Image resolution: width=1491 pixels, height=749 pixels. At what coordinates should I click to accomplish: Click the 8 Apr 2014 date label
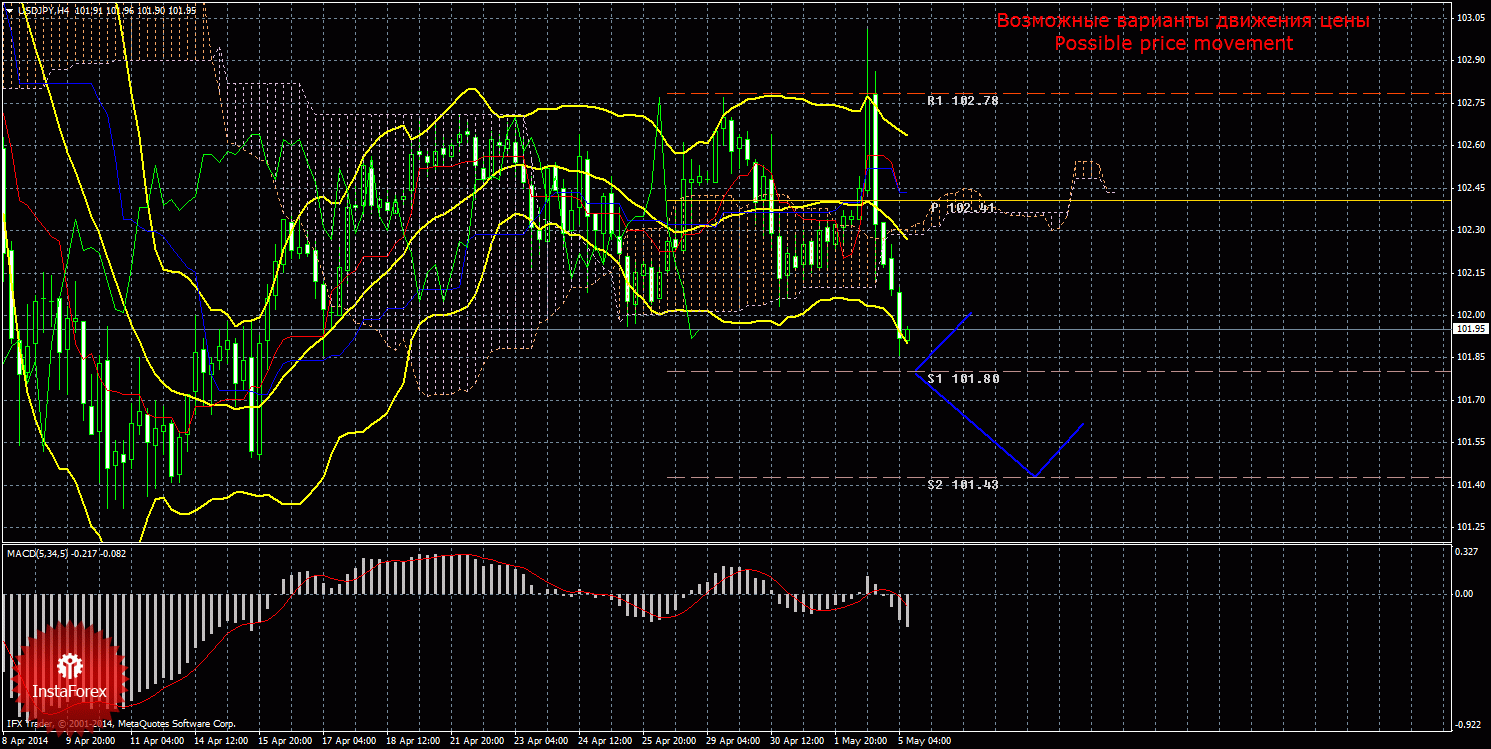tap(25, 741)
